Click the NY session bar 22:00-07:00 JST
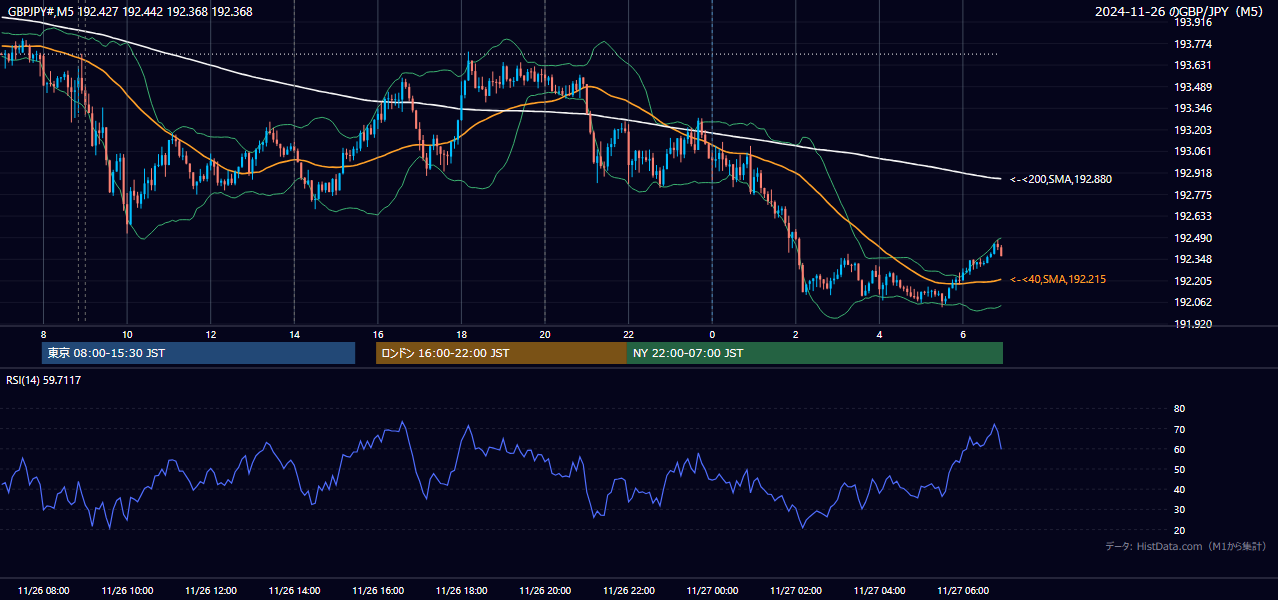Screen dimensions: 1278x600 (x=815, y=353)
